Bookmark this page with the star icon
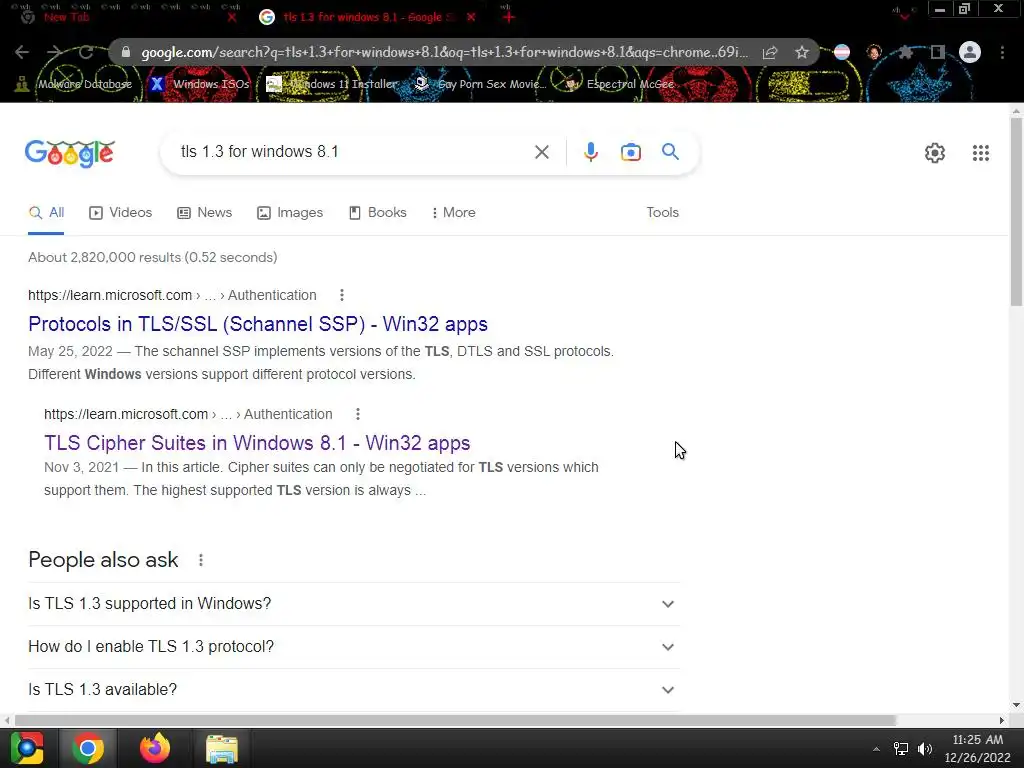The height and width of the screenshot is (768, 1024). [802, 52]
